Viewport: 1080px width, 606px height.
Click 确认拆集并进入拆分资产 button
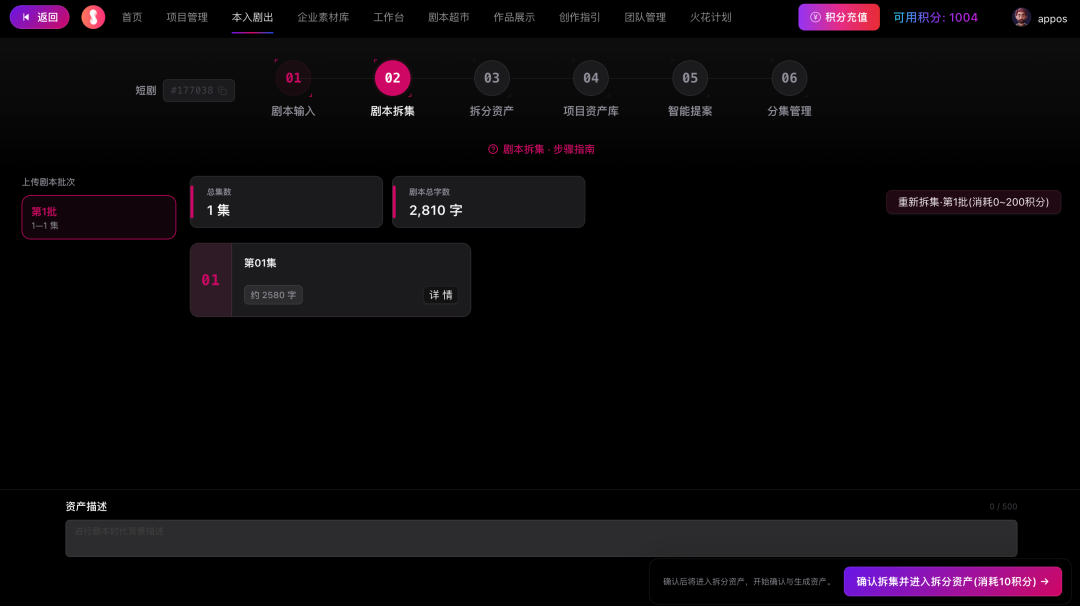point(953,581)
